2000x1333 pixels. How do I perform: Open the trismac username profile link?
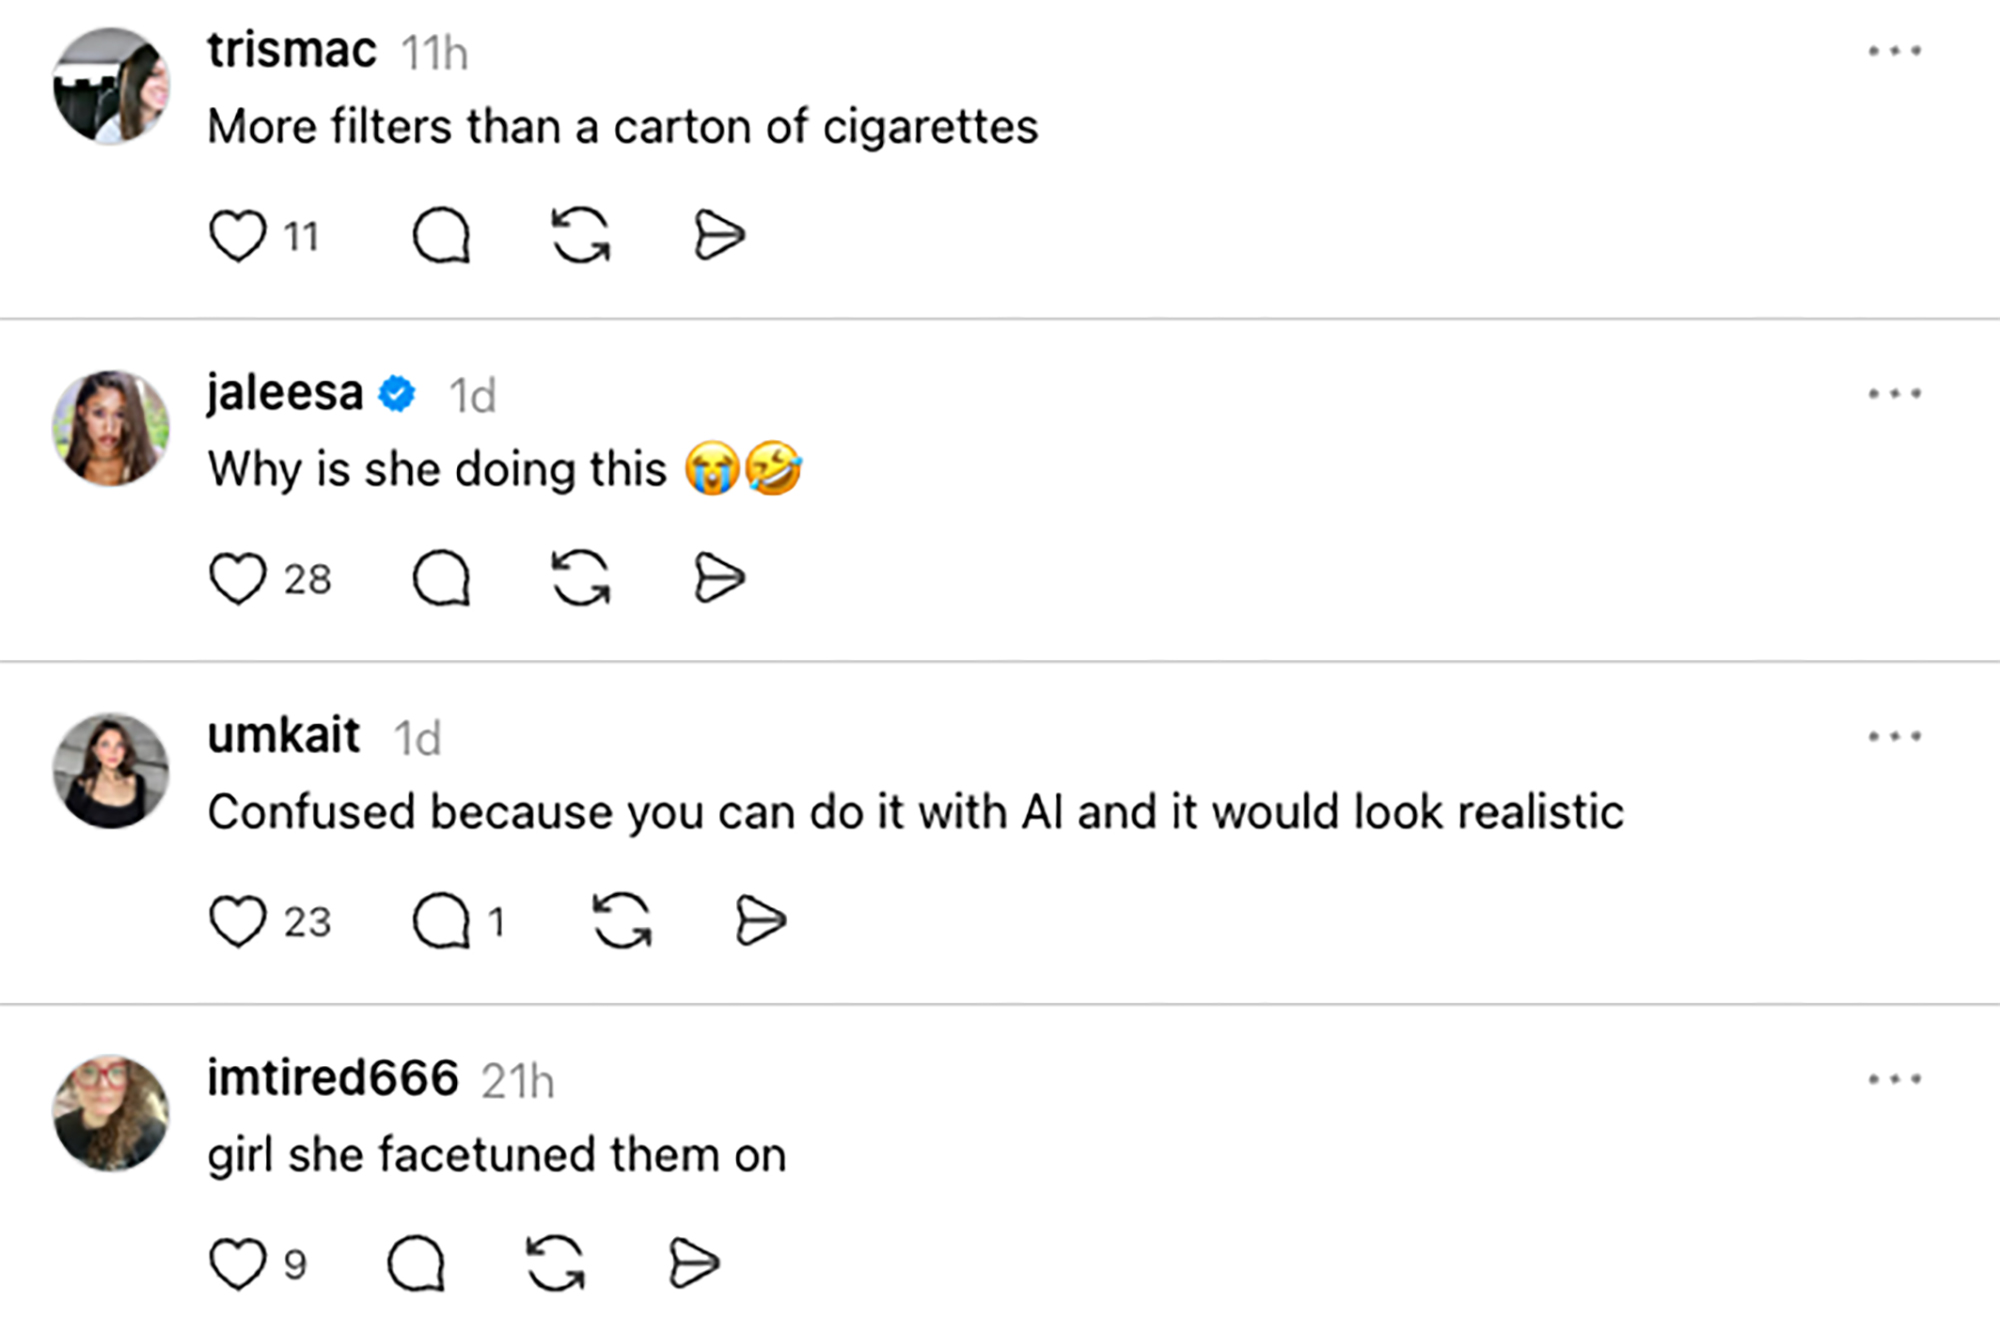(x=291, y=50)
